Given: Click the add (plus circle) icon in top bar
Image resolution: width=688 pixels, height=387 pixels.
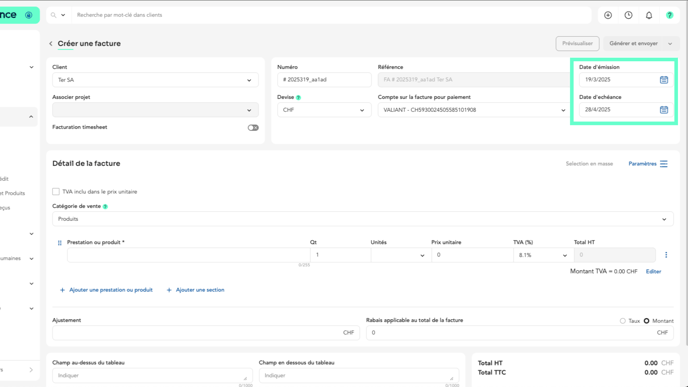Looking at the screenshot, I should [608, 15].
